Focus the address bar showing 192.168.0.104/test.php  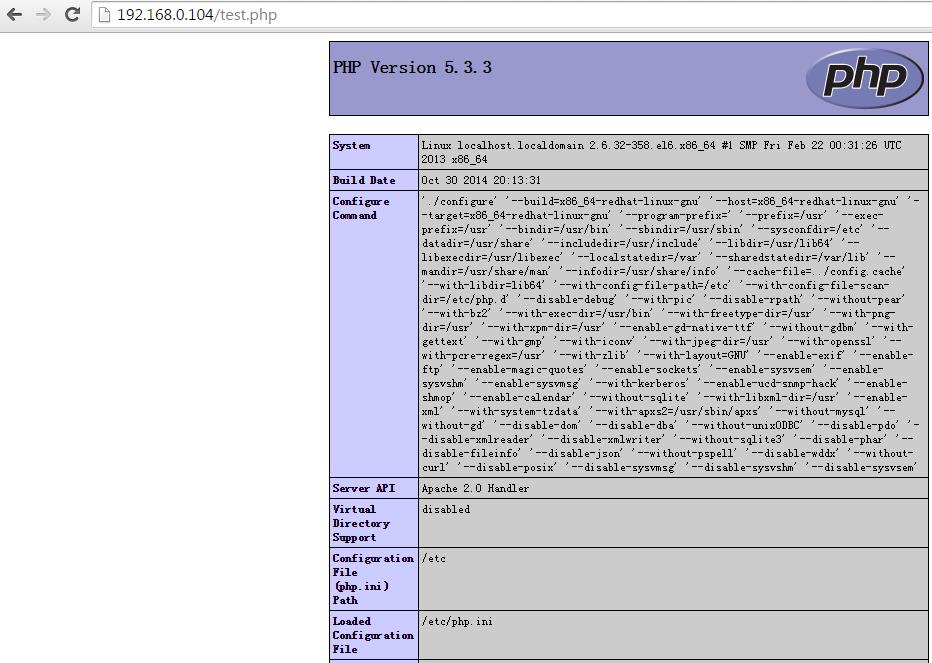512,14
